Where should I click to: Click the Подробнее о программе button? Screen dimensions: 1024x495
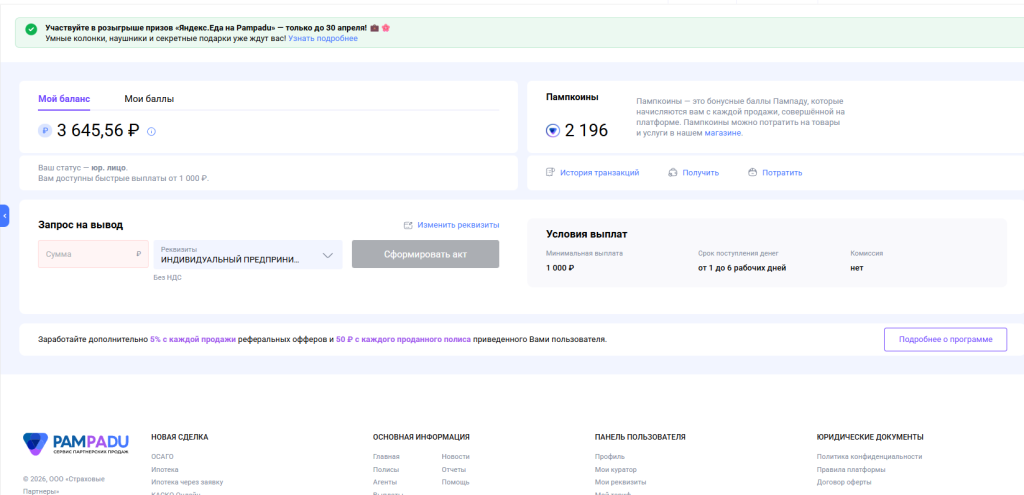[945, 340]
